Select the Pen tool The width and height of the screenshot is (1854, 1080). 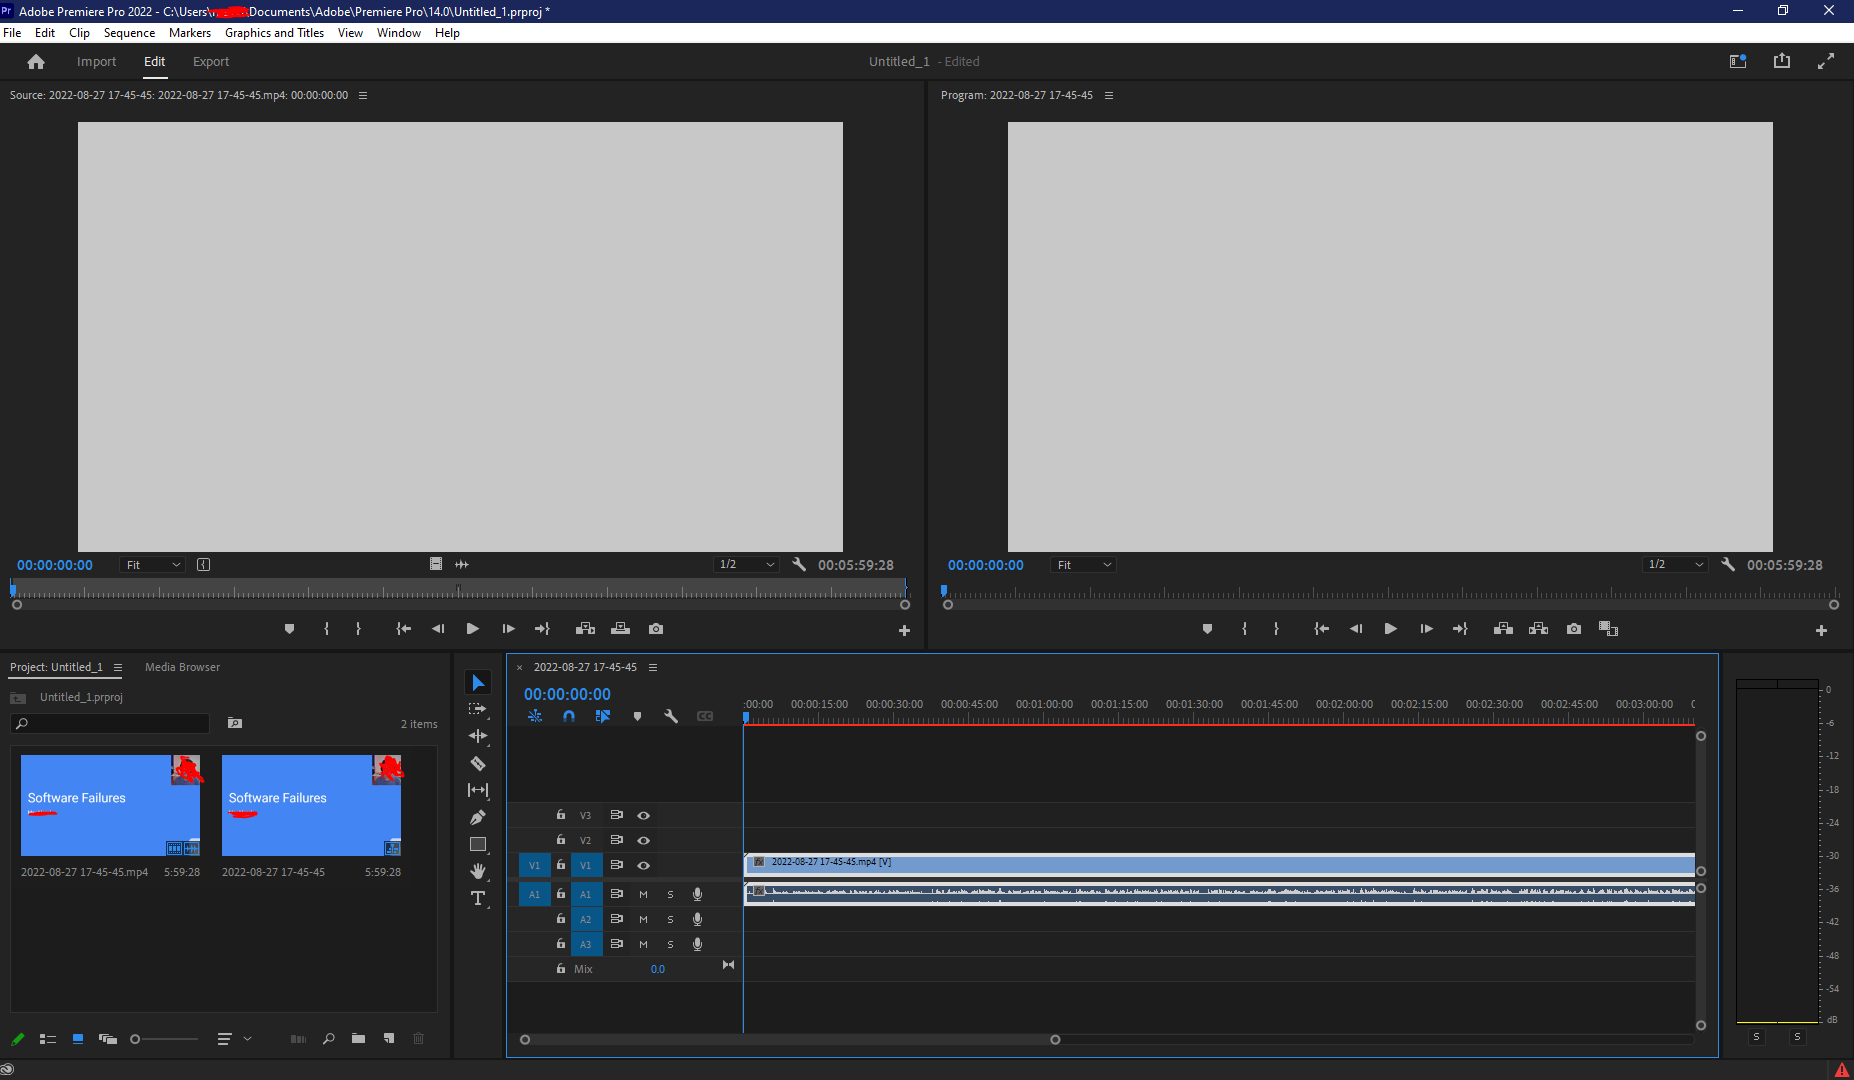point(478,817)
